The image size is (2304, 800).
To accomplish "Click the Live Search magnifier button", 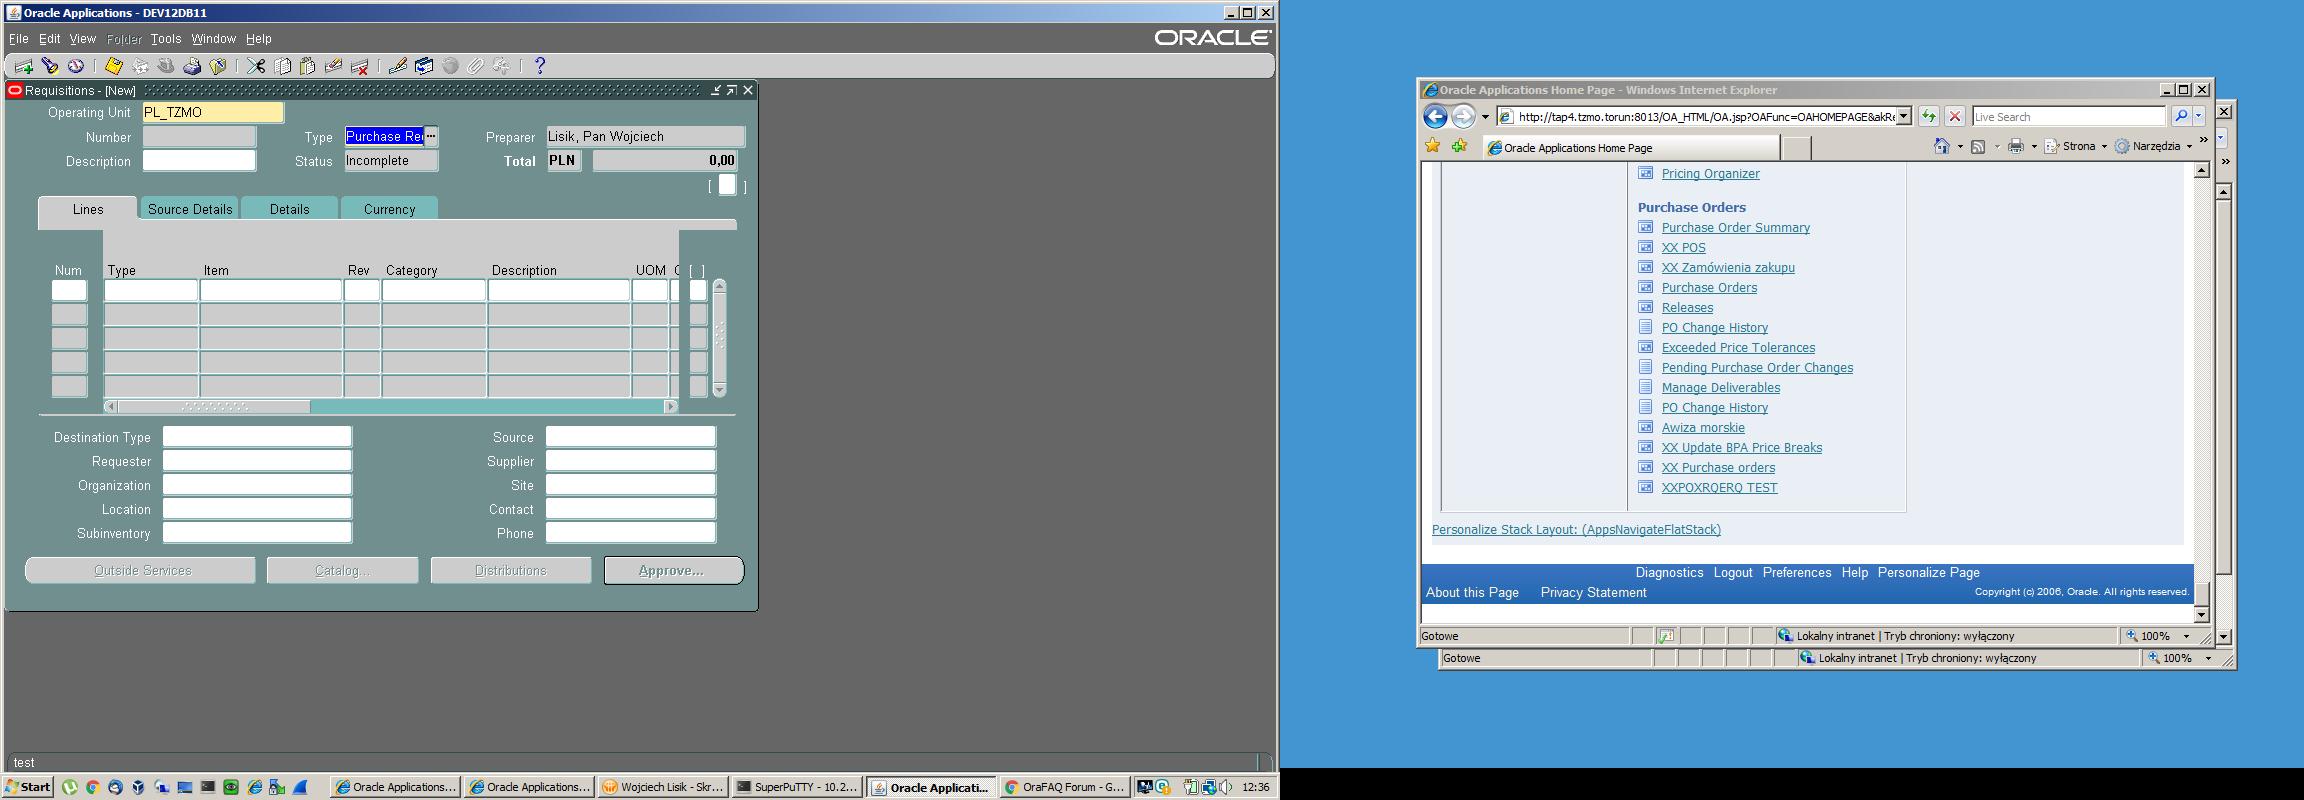I will pyautogui.click(x=2181, y=116).
